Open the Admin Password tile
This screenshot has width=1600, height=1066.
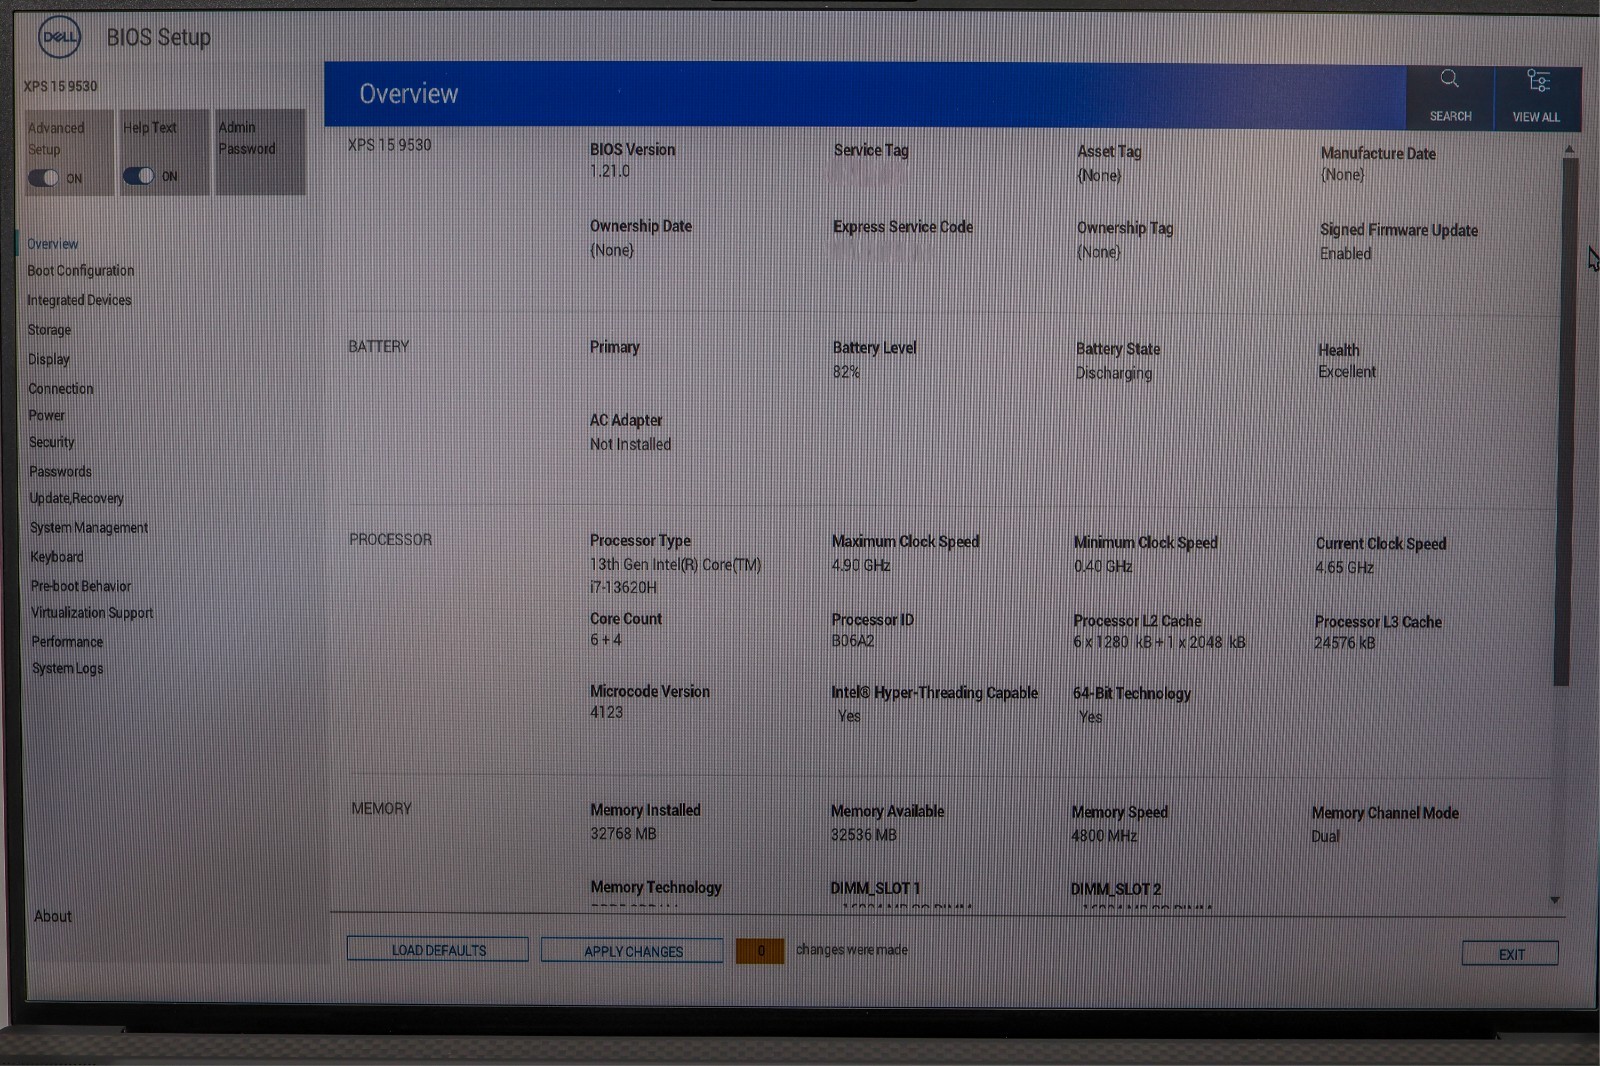[x=260, y=151]
